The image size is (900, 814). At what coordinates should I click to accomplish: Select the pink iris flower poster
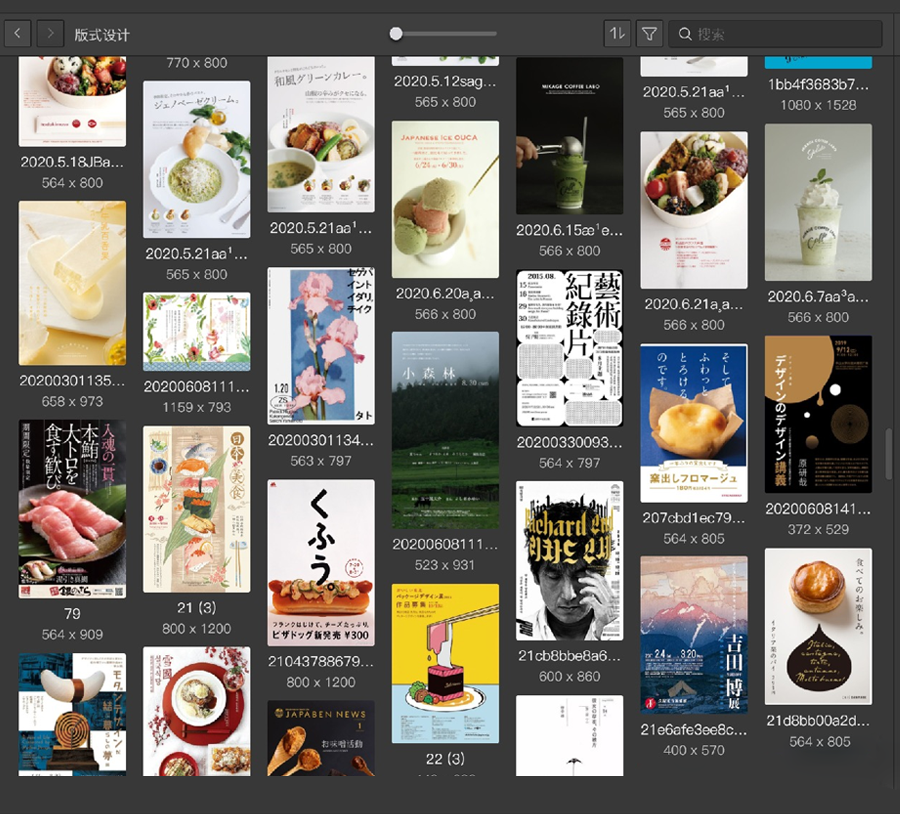[x=321, y=345]
